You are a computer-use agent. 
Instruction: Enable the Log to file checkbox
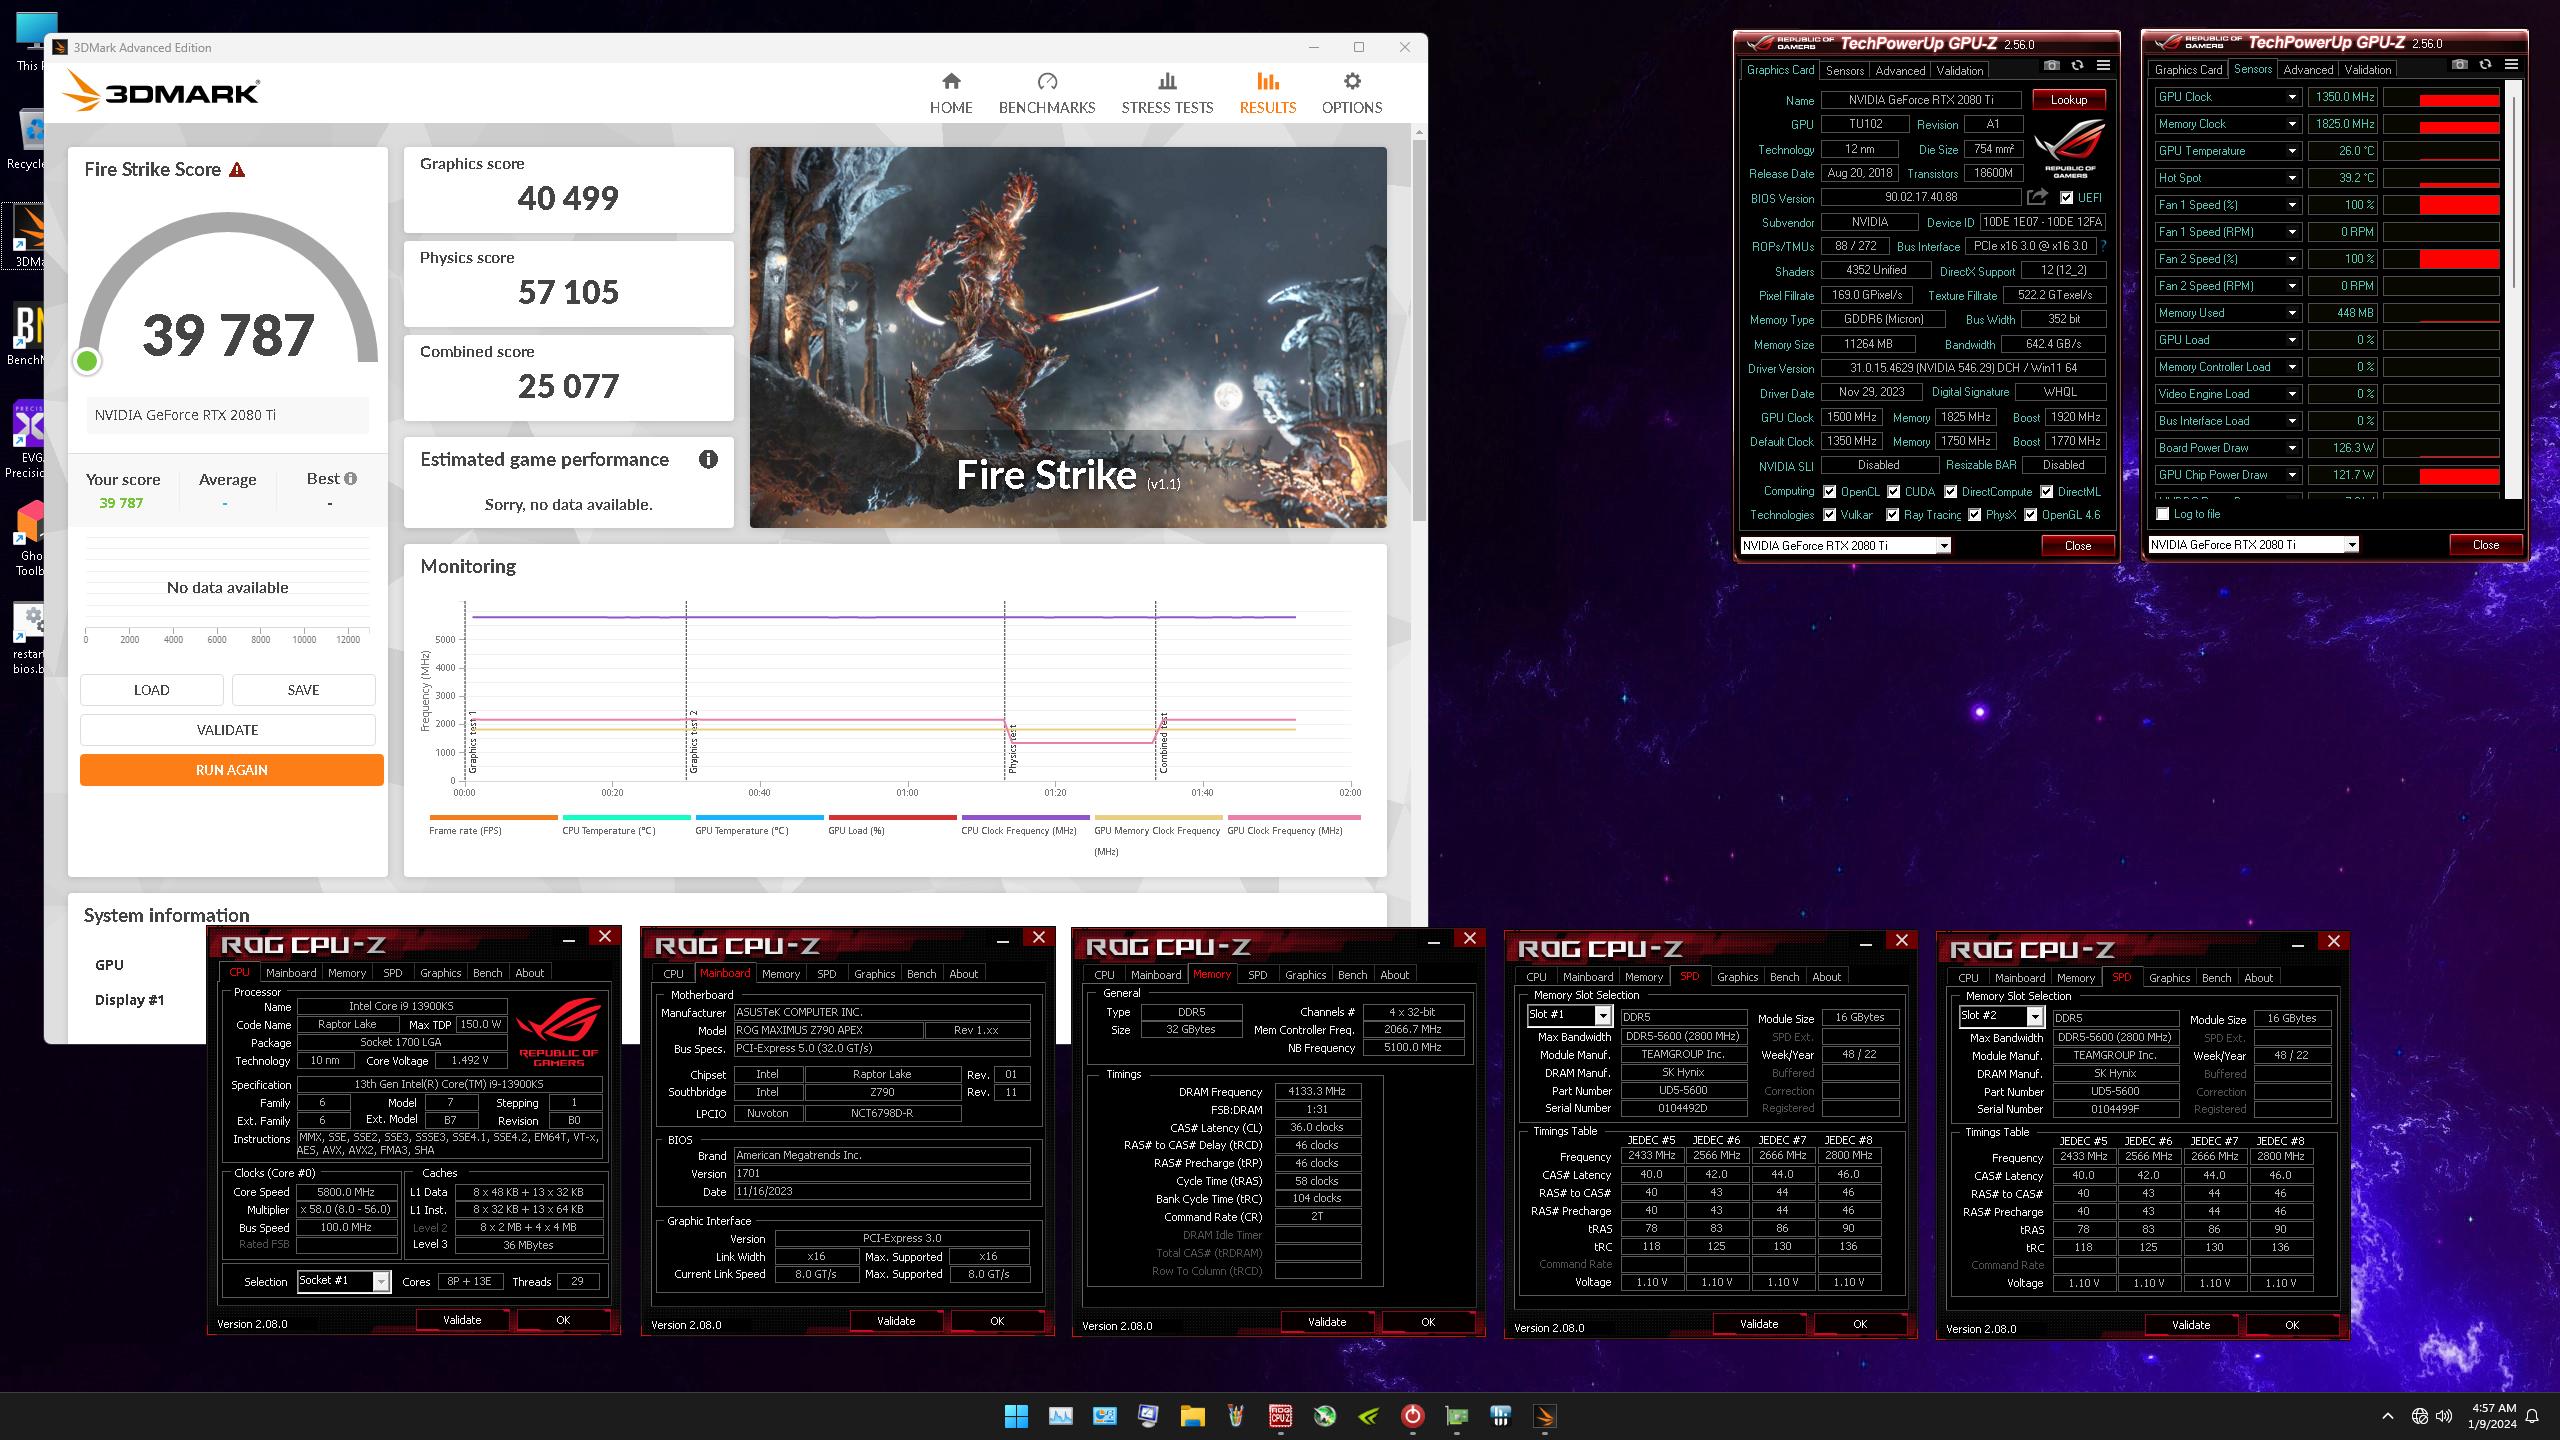2163,514
